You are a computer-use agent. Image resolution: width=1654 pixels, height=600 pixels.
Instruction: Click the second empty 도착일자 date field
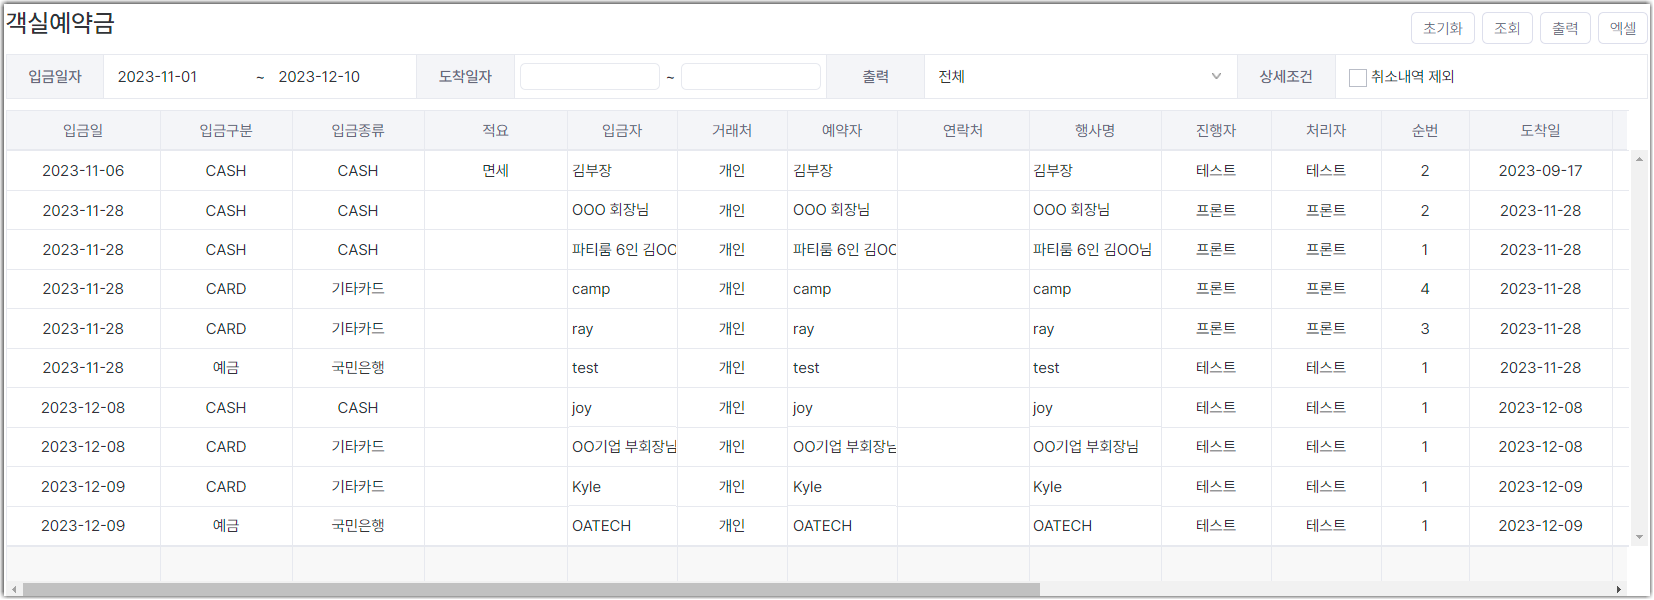pos(751,77)
